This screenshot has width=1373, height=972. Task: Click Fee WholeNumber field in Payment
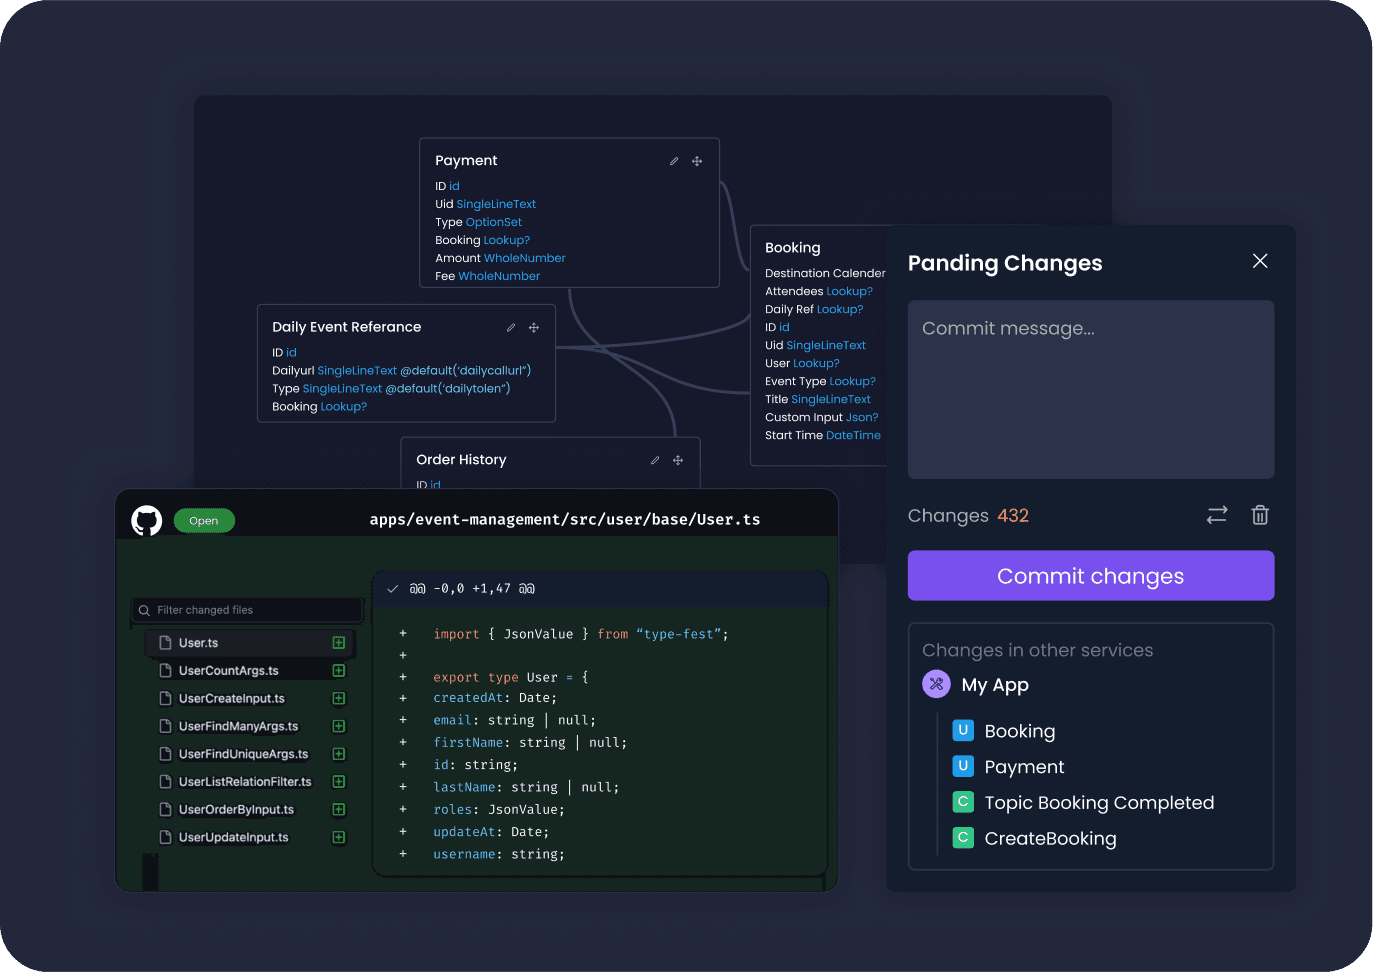click(x=487, y=276)
